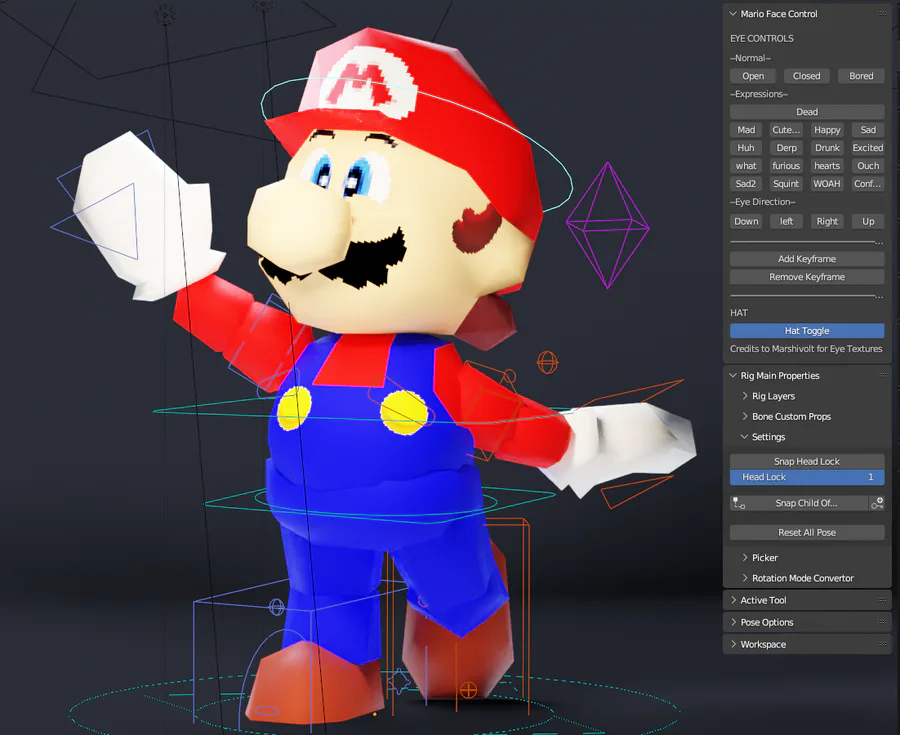
Task: Open the Snap Child Of... operator
Action: [x=806, y=503]
